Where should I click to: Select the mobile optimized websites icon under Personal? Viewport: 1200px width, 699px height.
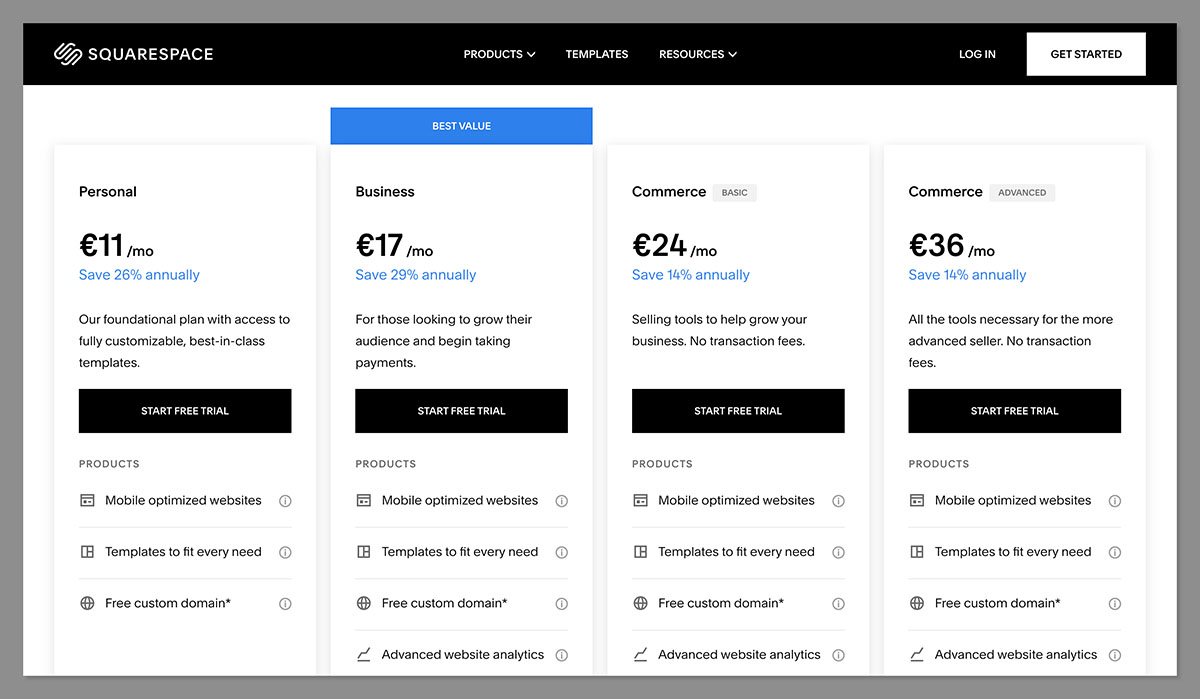coord(88,500)
